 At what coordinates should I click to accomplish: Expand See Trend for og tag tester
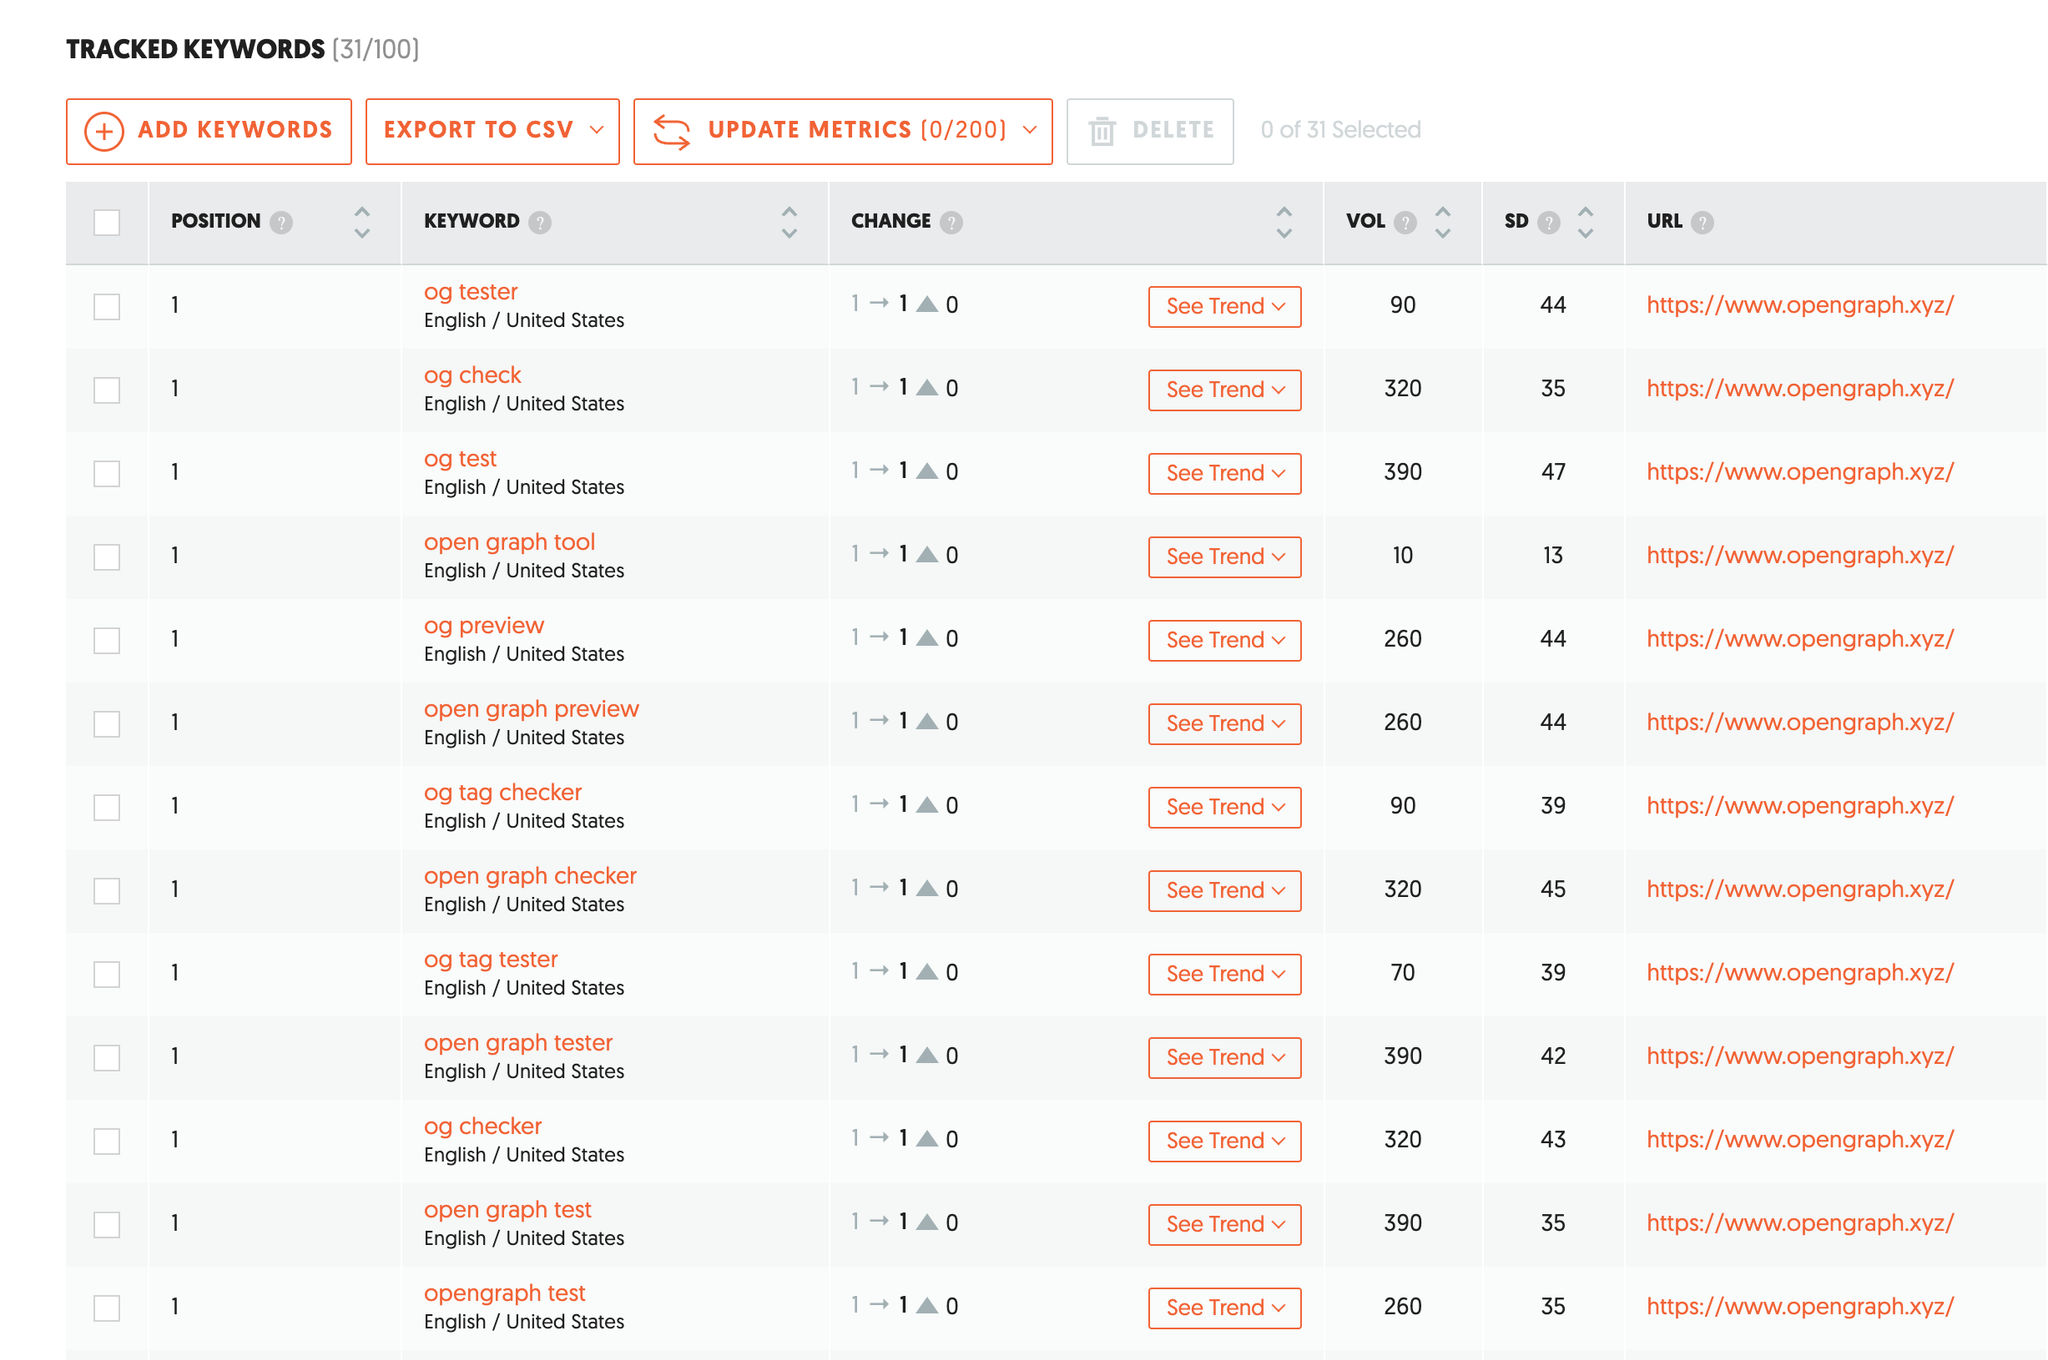click(x=1225, y=975)
